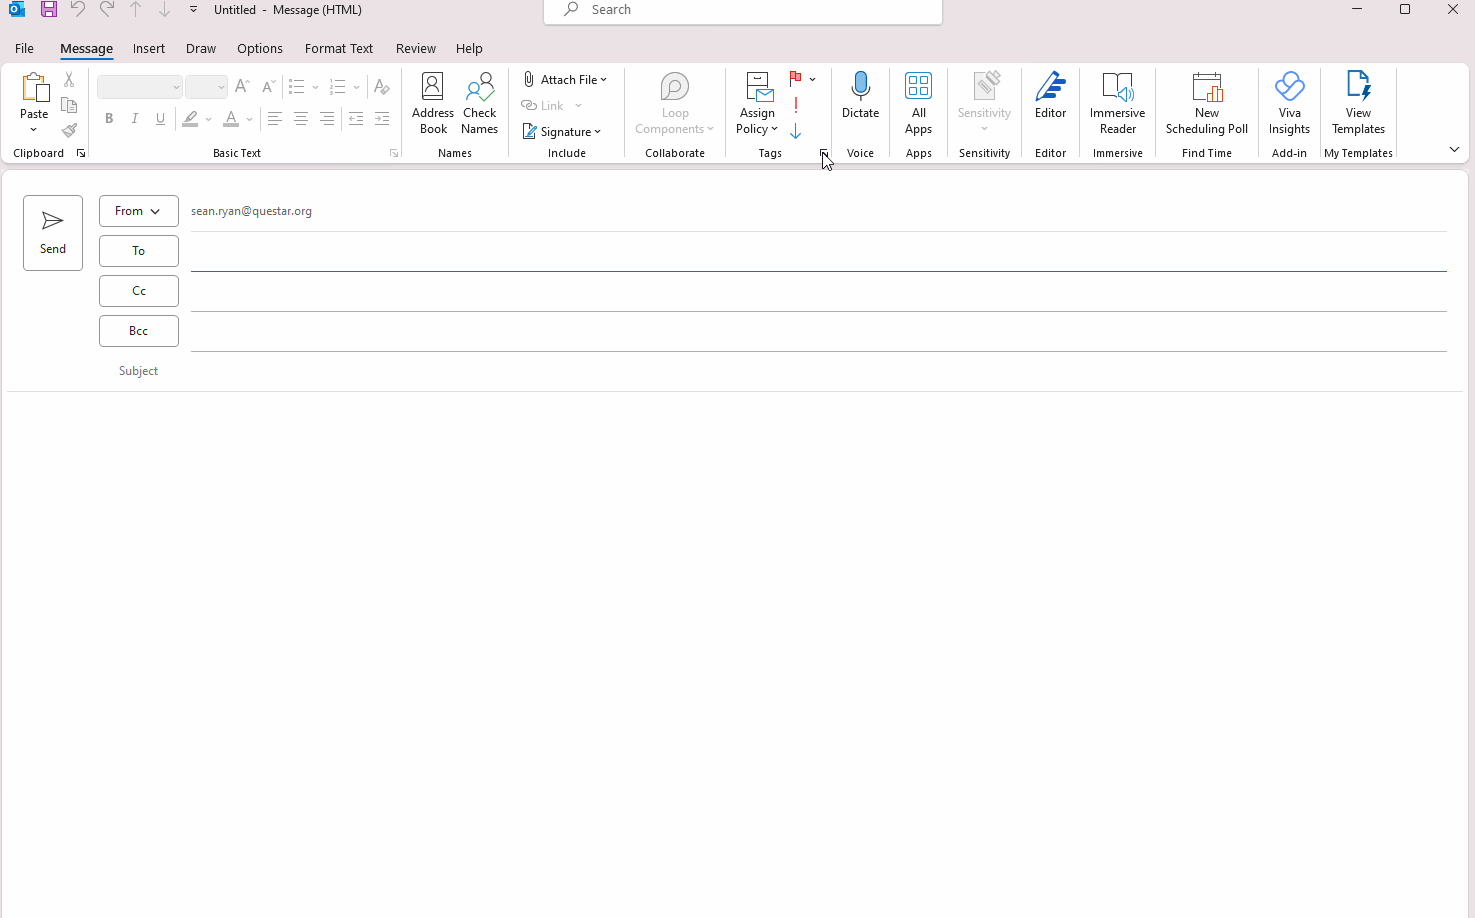Image resolution: width=1475 pixels, height=918 pixels.
Task: Open the Bcc recipients picker
Action: click(138, 330)
